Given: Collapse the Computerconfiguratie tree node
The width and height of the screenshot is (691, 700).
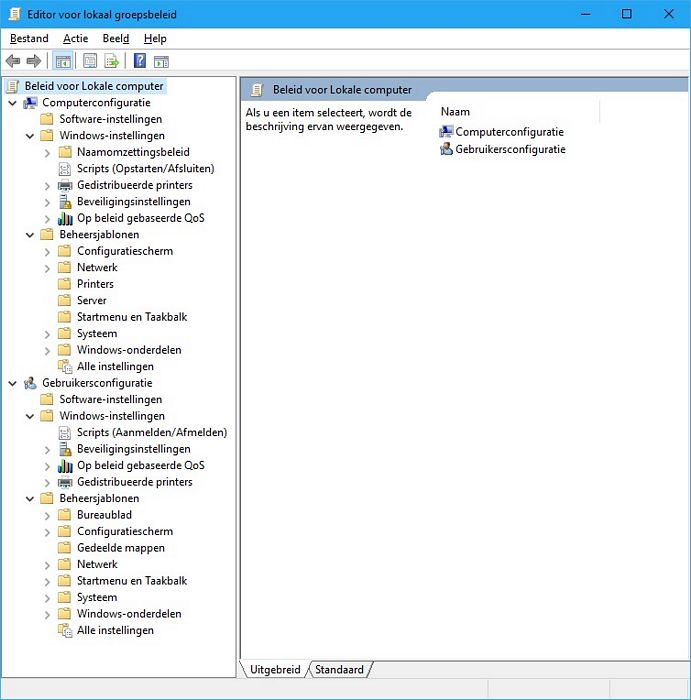Looking at the screenshot, I should point(12,103).
